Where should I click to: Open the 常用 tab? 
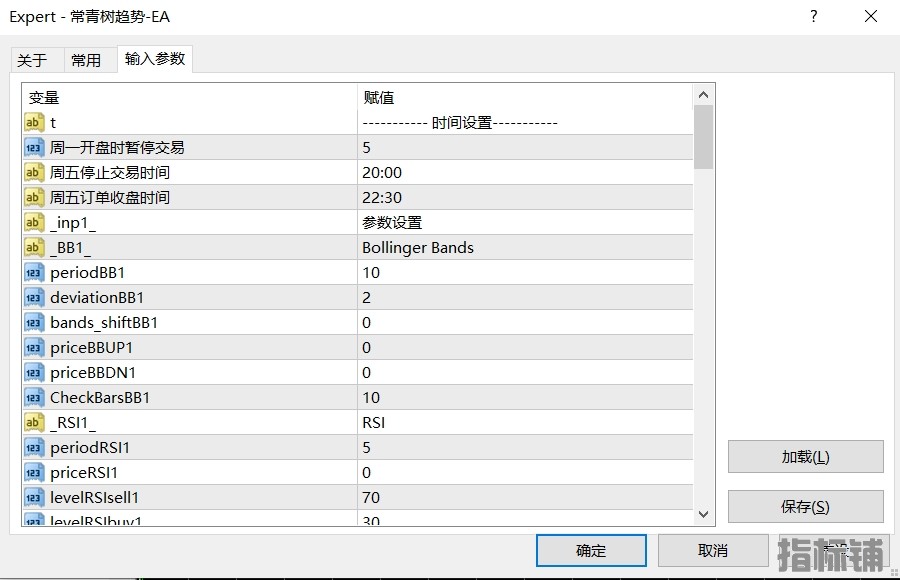pos(86,60)
